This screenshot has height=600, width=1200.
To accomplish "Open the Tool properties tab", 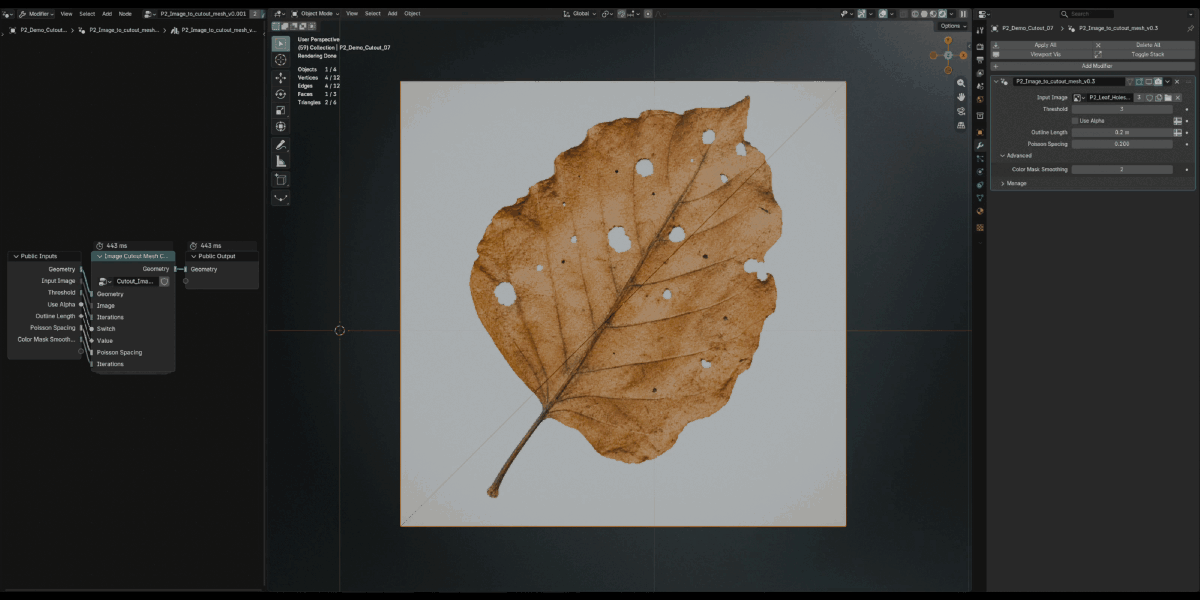I will click(x=979, y=31).
